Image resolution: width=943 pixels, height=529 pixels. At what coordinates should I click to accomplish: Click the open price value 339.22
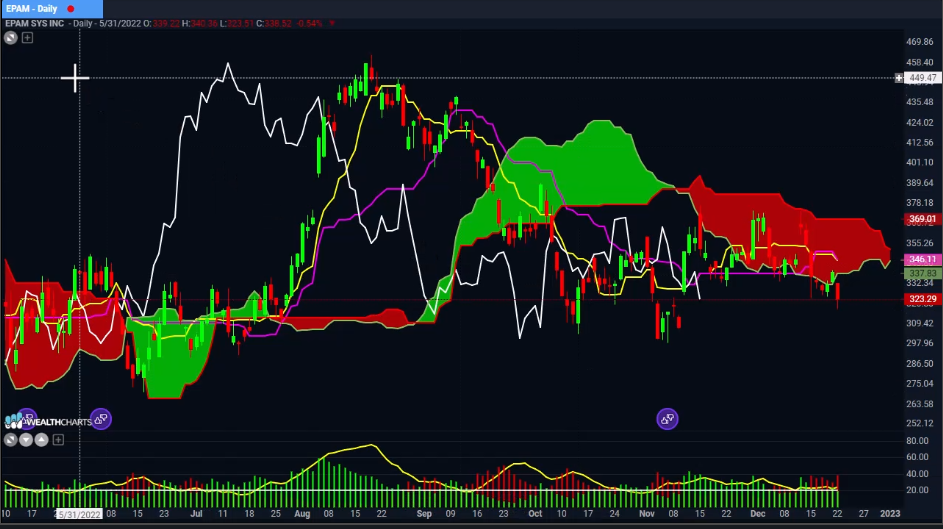(x=166, y=23)
